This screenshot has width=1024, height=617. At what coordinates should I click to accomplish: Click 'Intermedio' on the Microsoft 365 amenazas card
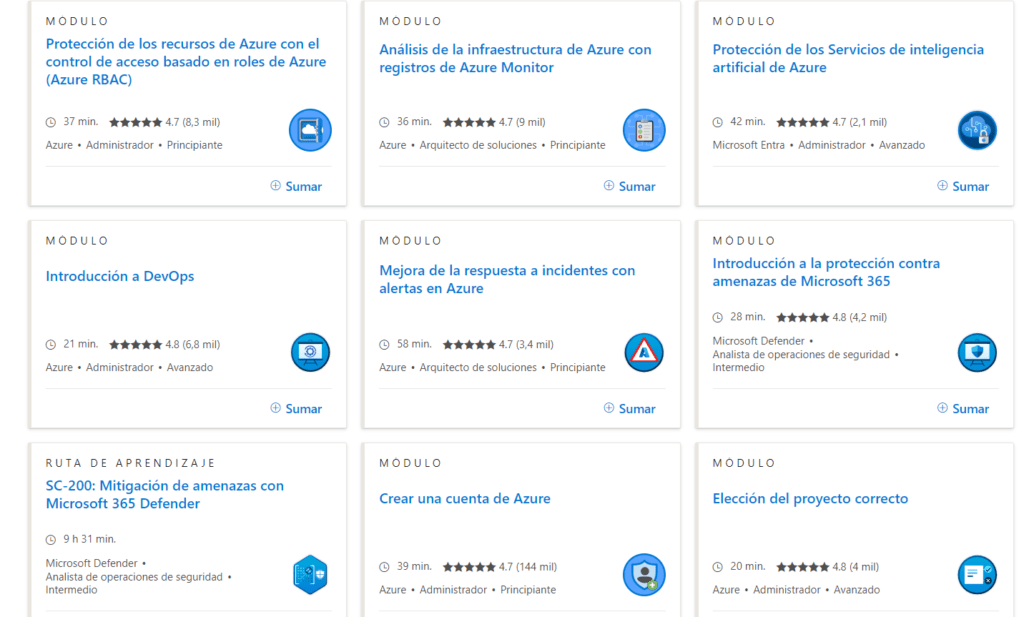click(738, 368)
